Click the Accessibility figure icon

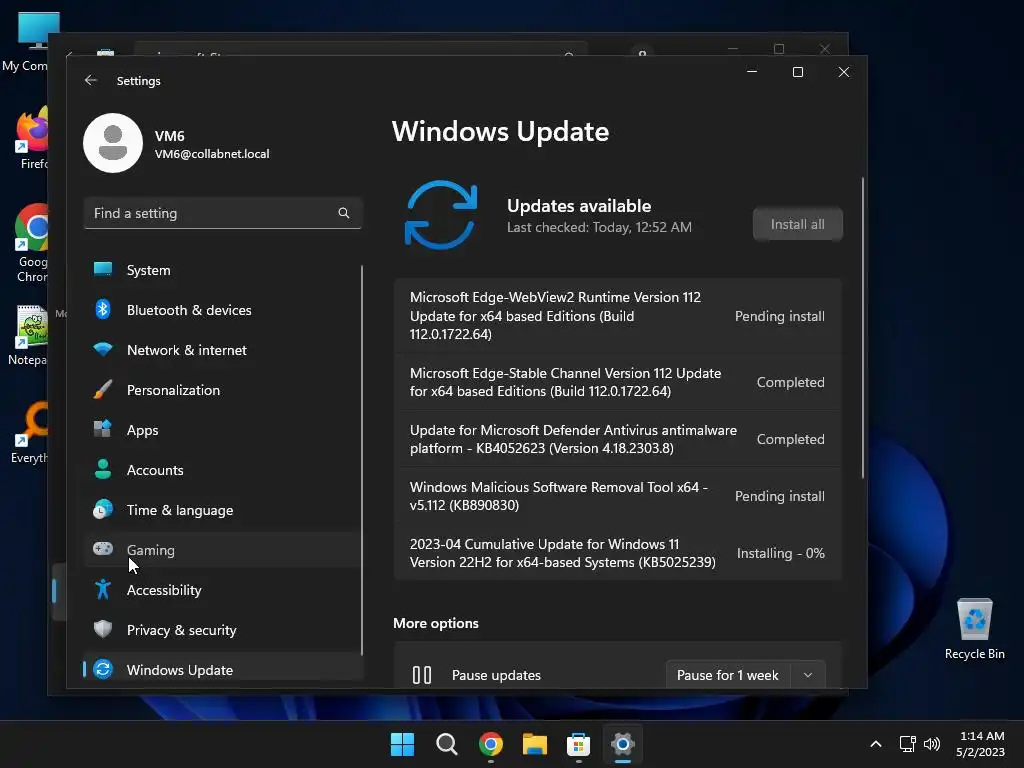pos(103,589)
